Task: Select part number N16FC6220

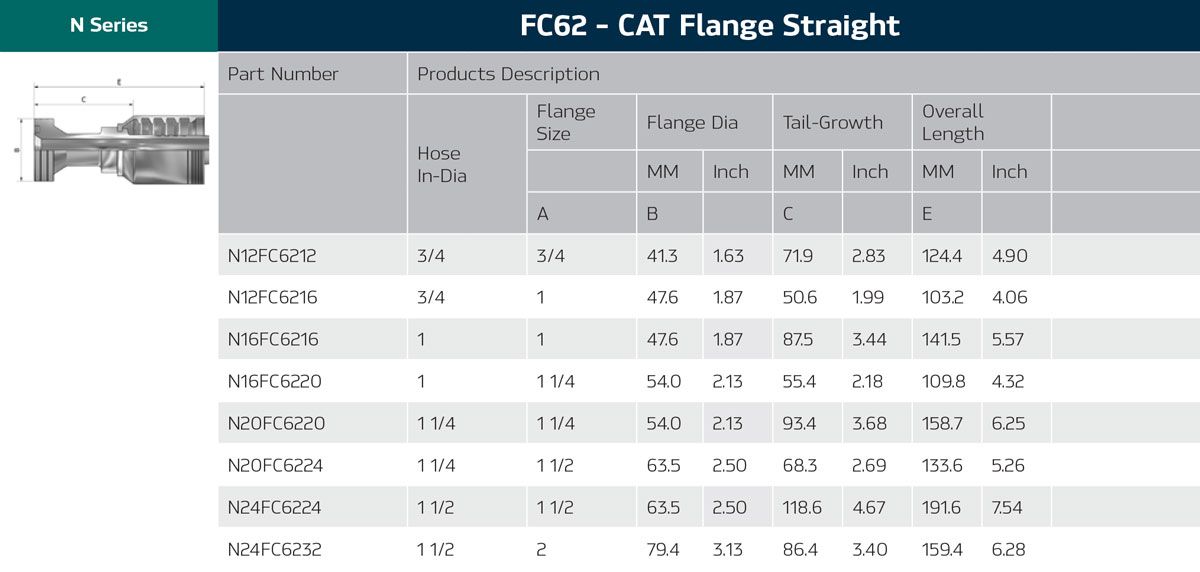Action: click(x=274, y=382)
